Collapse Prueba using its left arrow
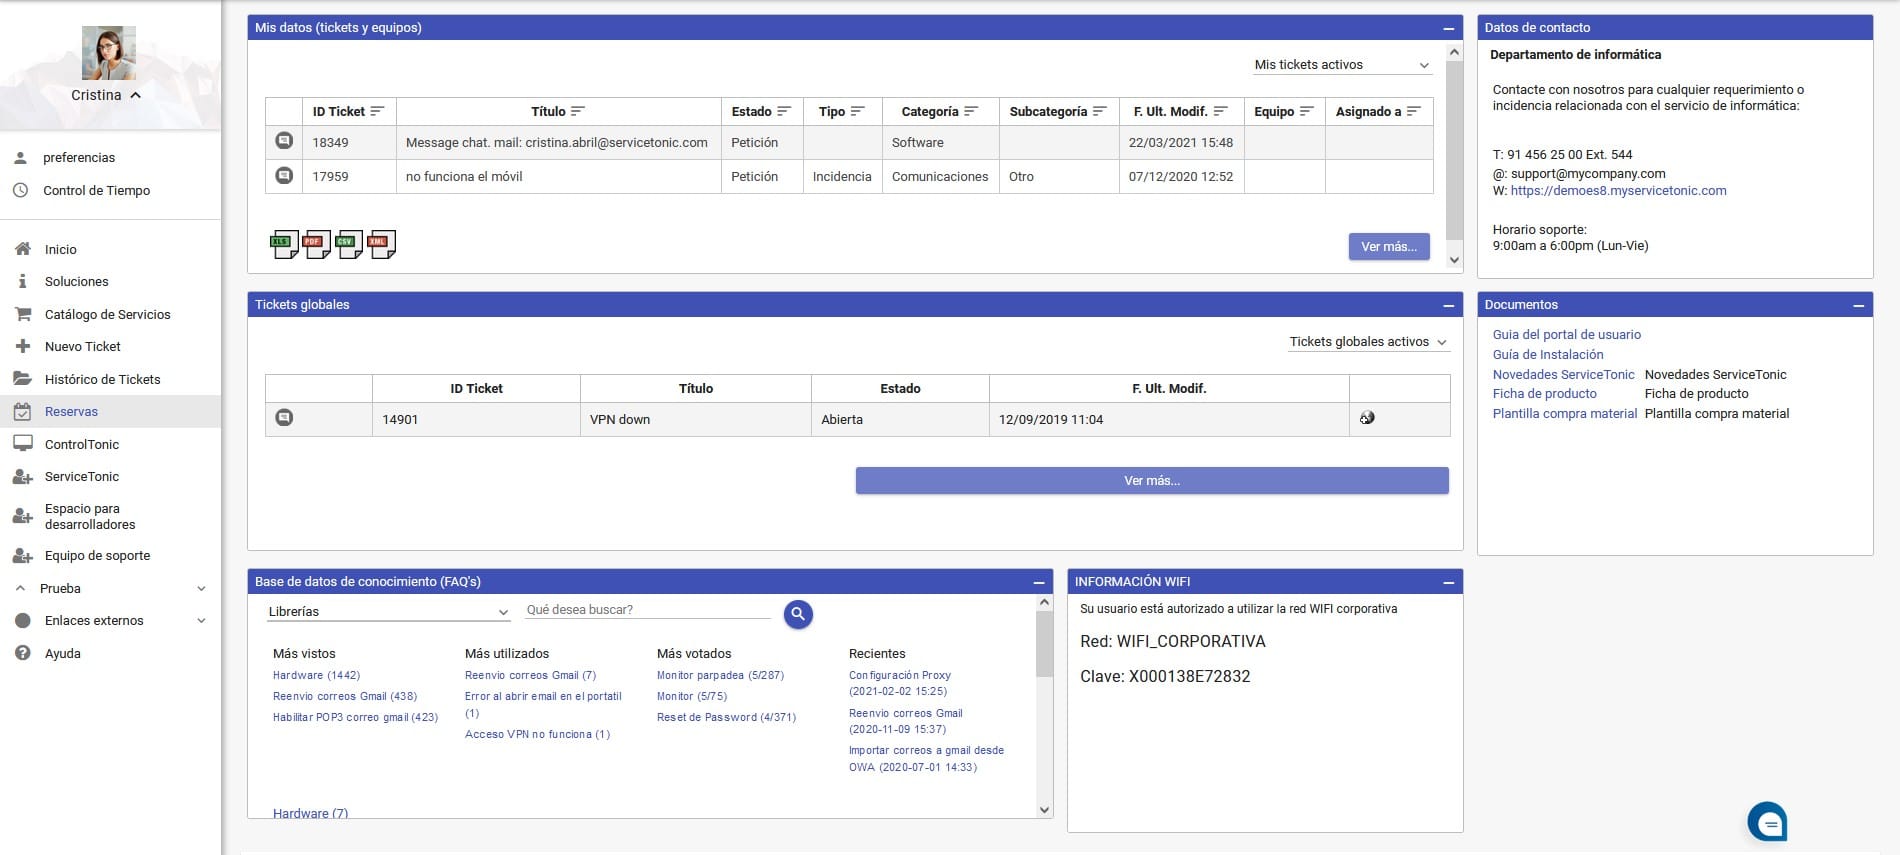1900x855 pixels. click(21, 588)
